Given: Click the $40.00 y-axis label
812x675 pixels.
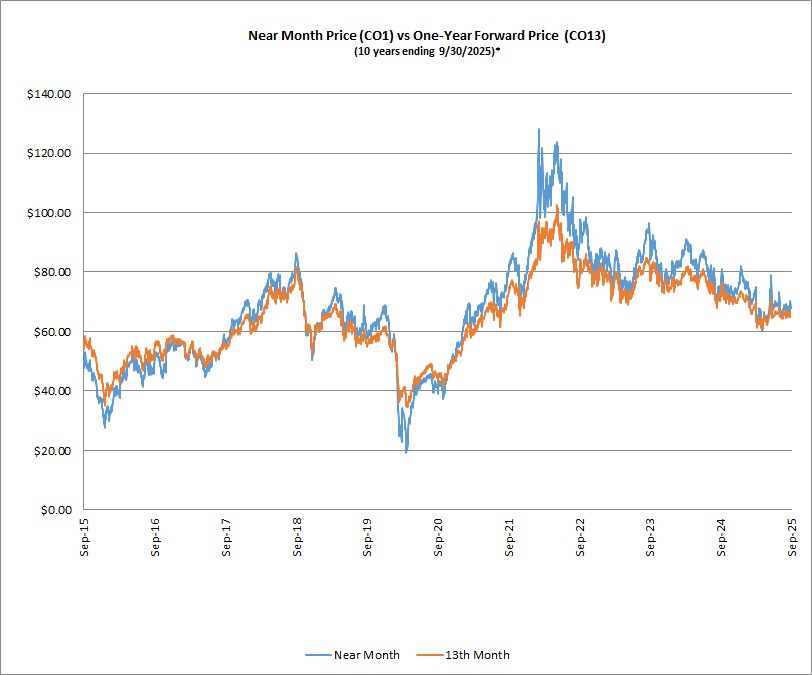Looking at the screenshot, I should (x=52, y=391).
